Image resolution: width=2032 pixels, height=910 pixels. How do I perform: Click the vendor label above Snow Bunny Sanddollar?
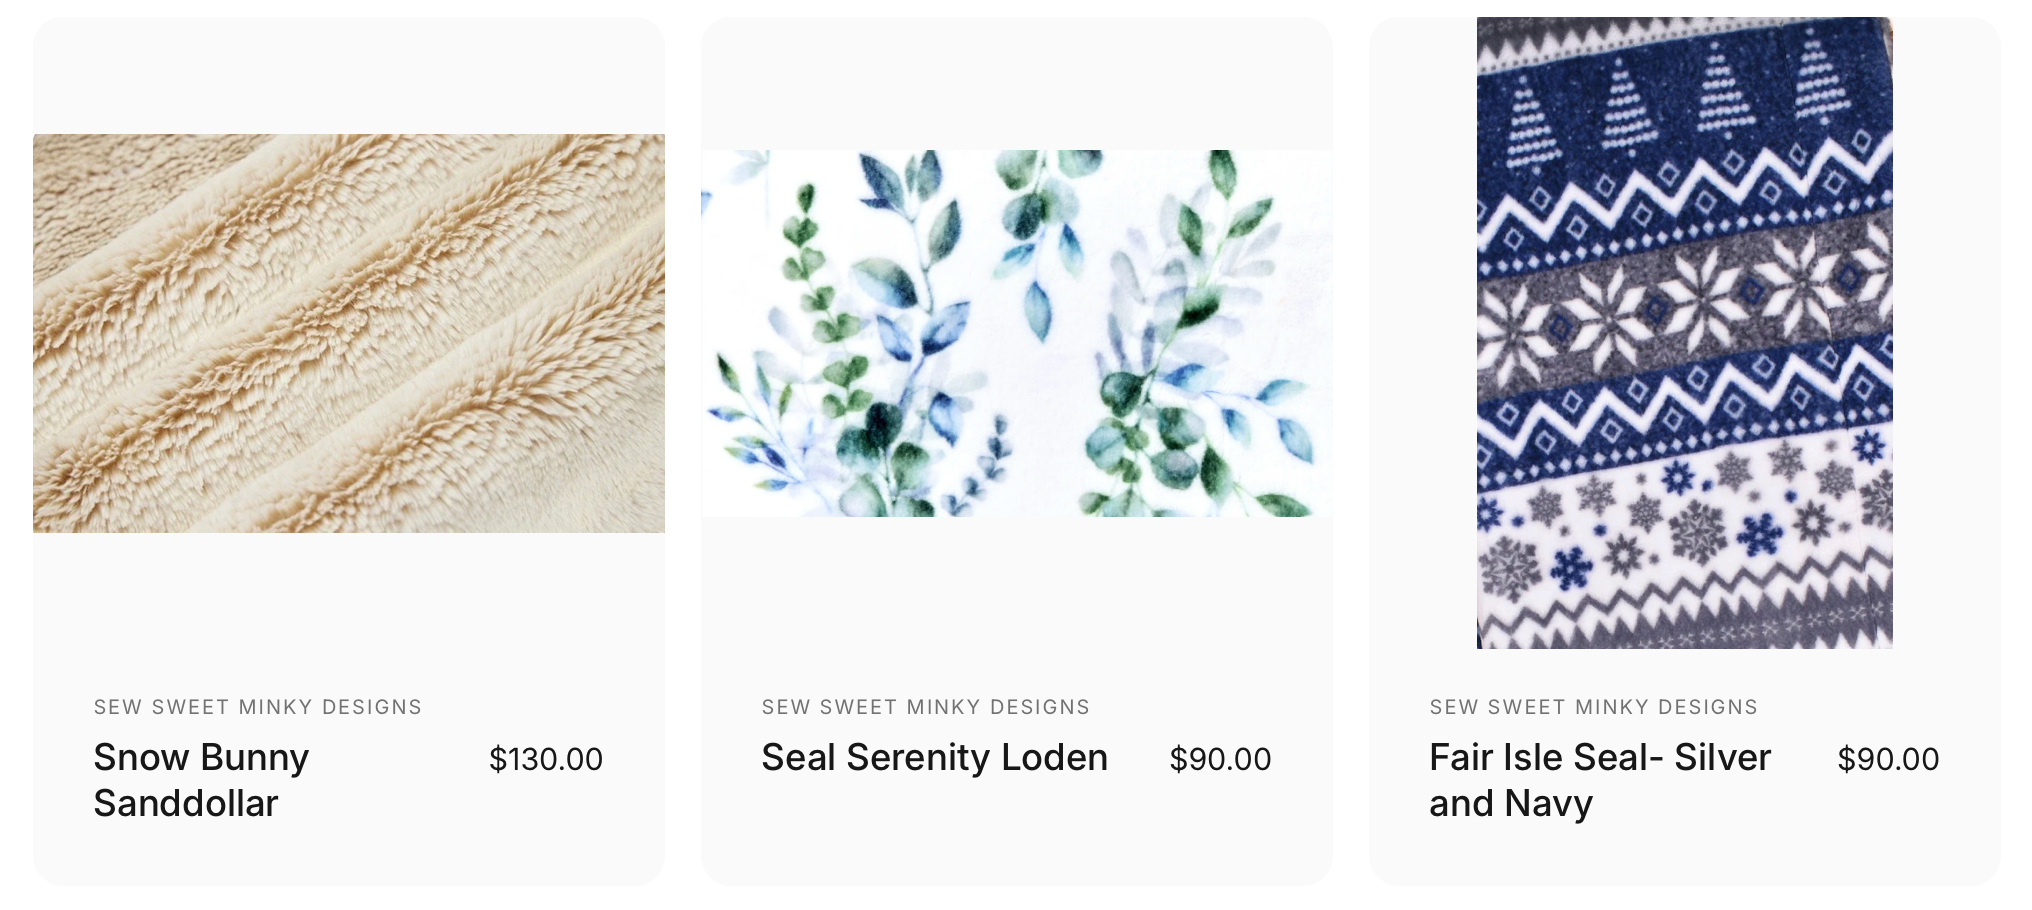click(x=258, y=707)
